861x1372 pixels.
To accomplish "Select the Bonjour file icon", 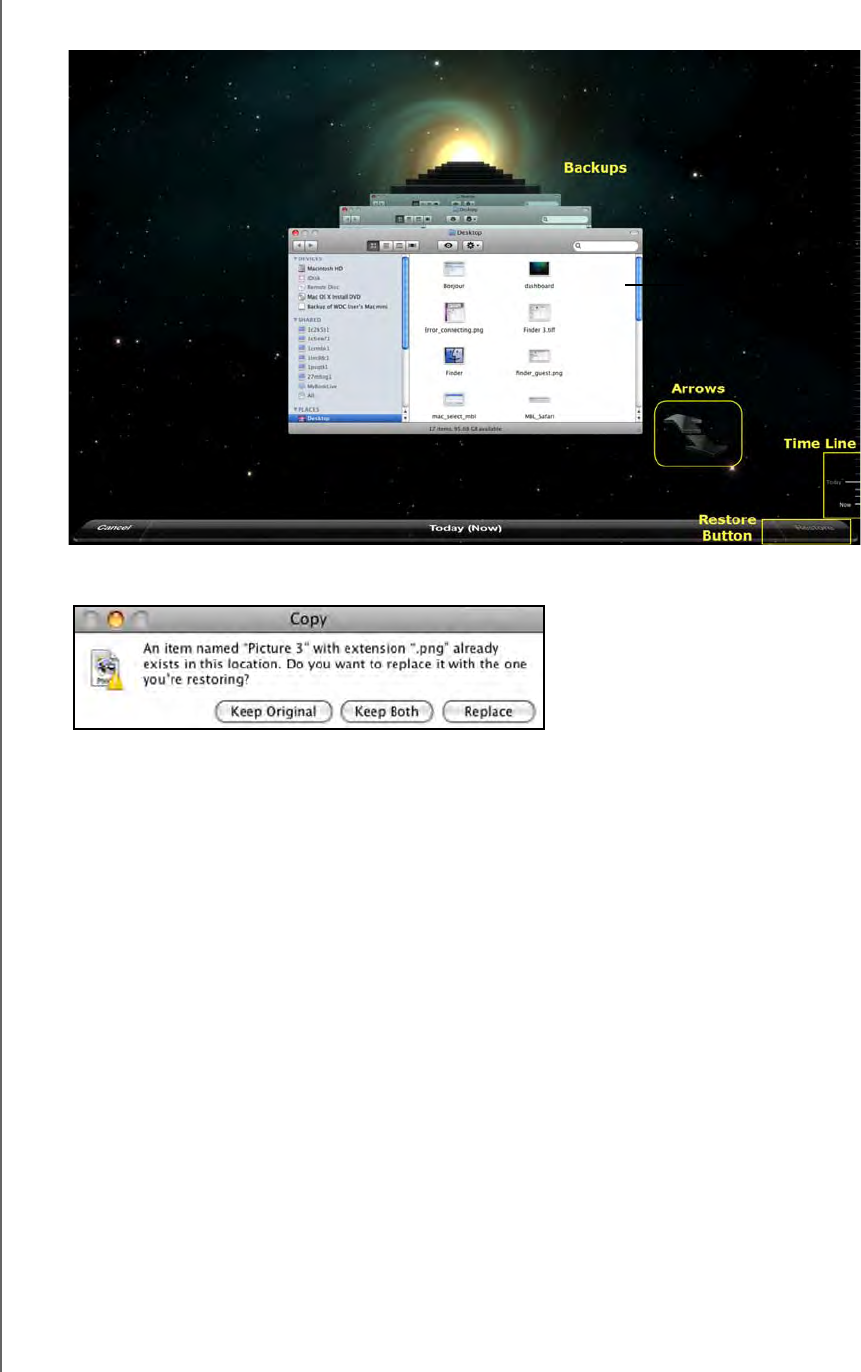I will pos(454,268).
